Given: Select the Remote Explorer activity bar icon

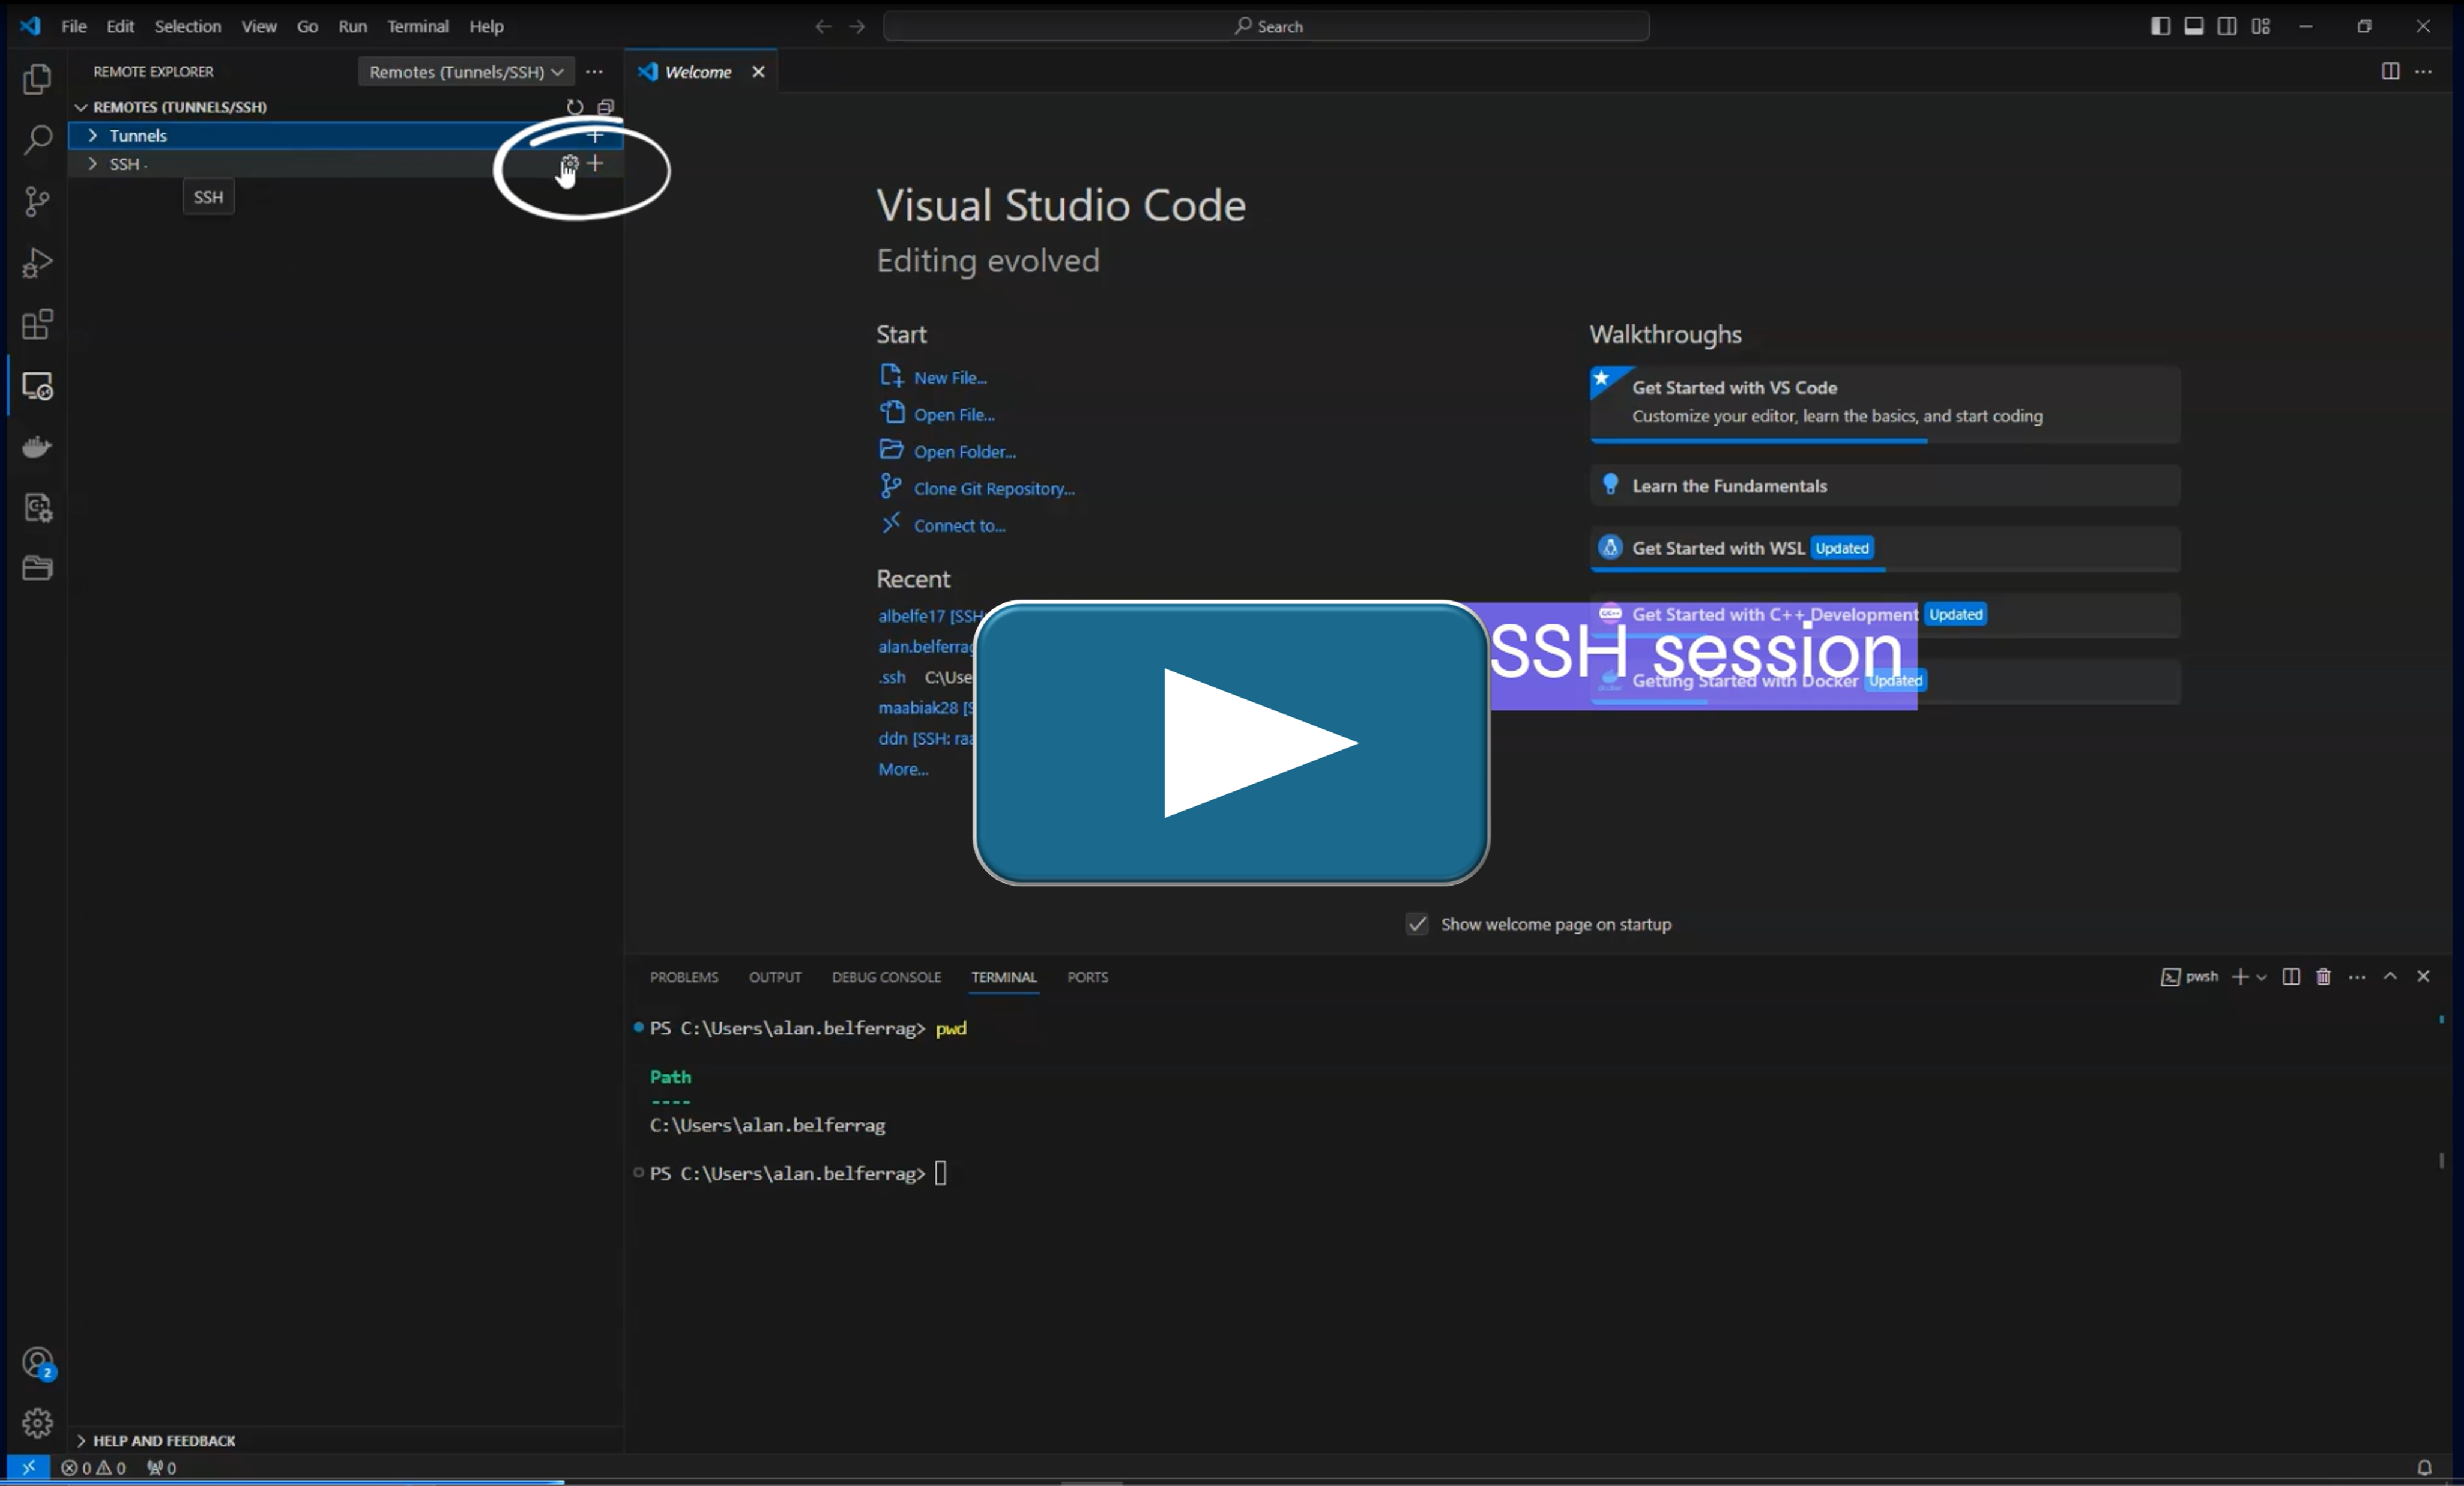Looking at the screenshot, I should click(x=37, y=386).
